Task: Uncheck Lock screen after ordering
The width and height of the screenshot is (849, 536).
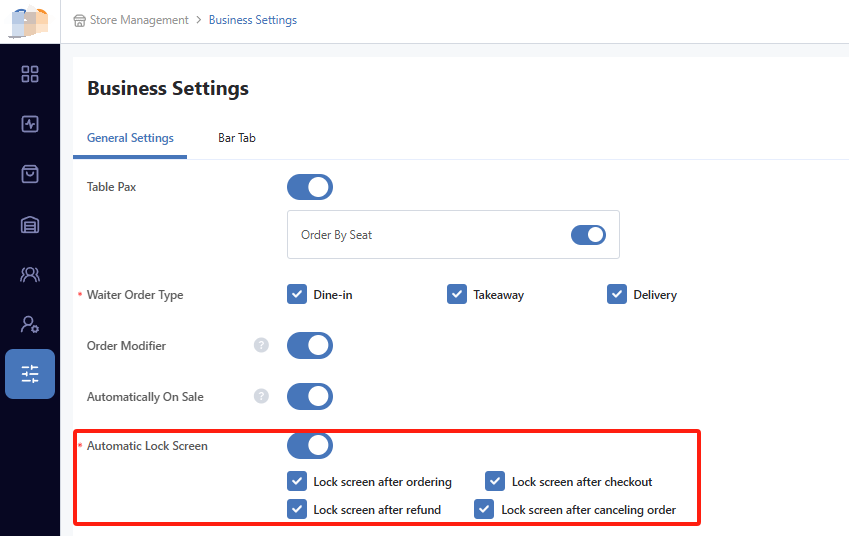Action: (x=297, y=481)
